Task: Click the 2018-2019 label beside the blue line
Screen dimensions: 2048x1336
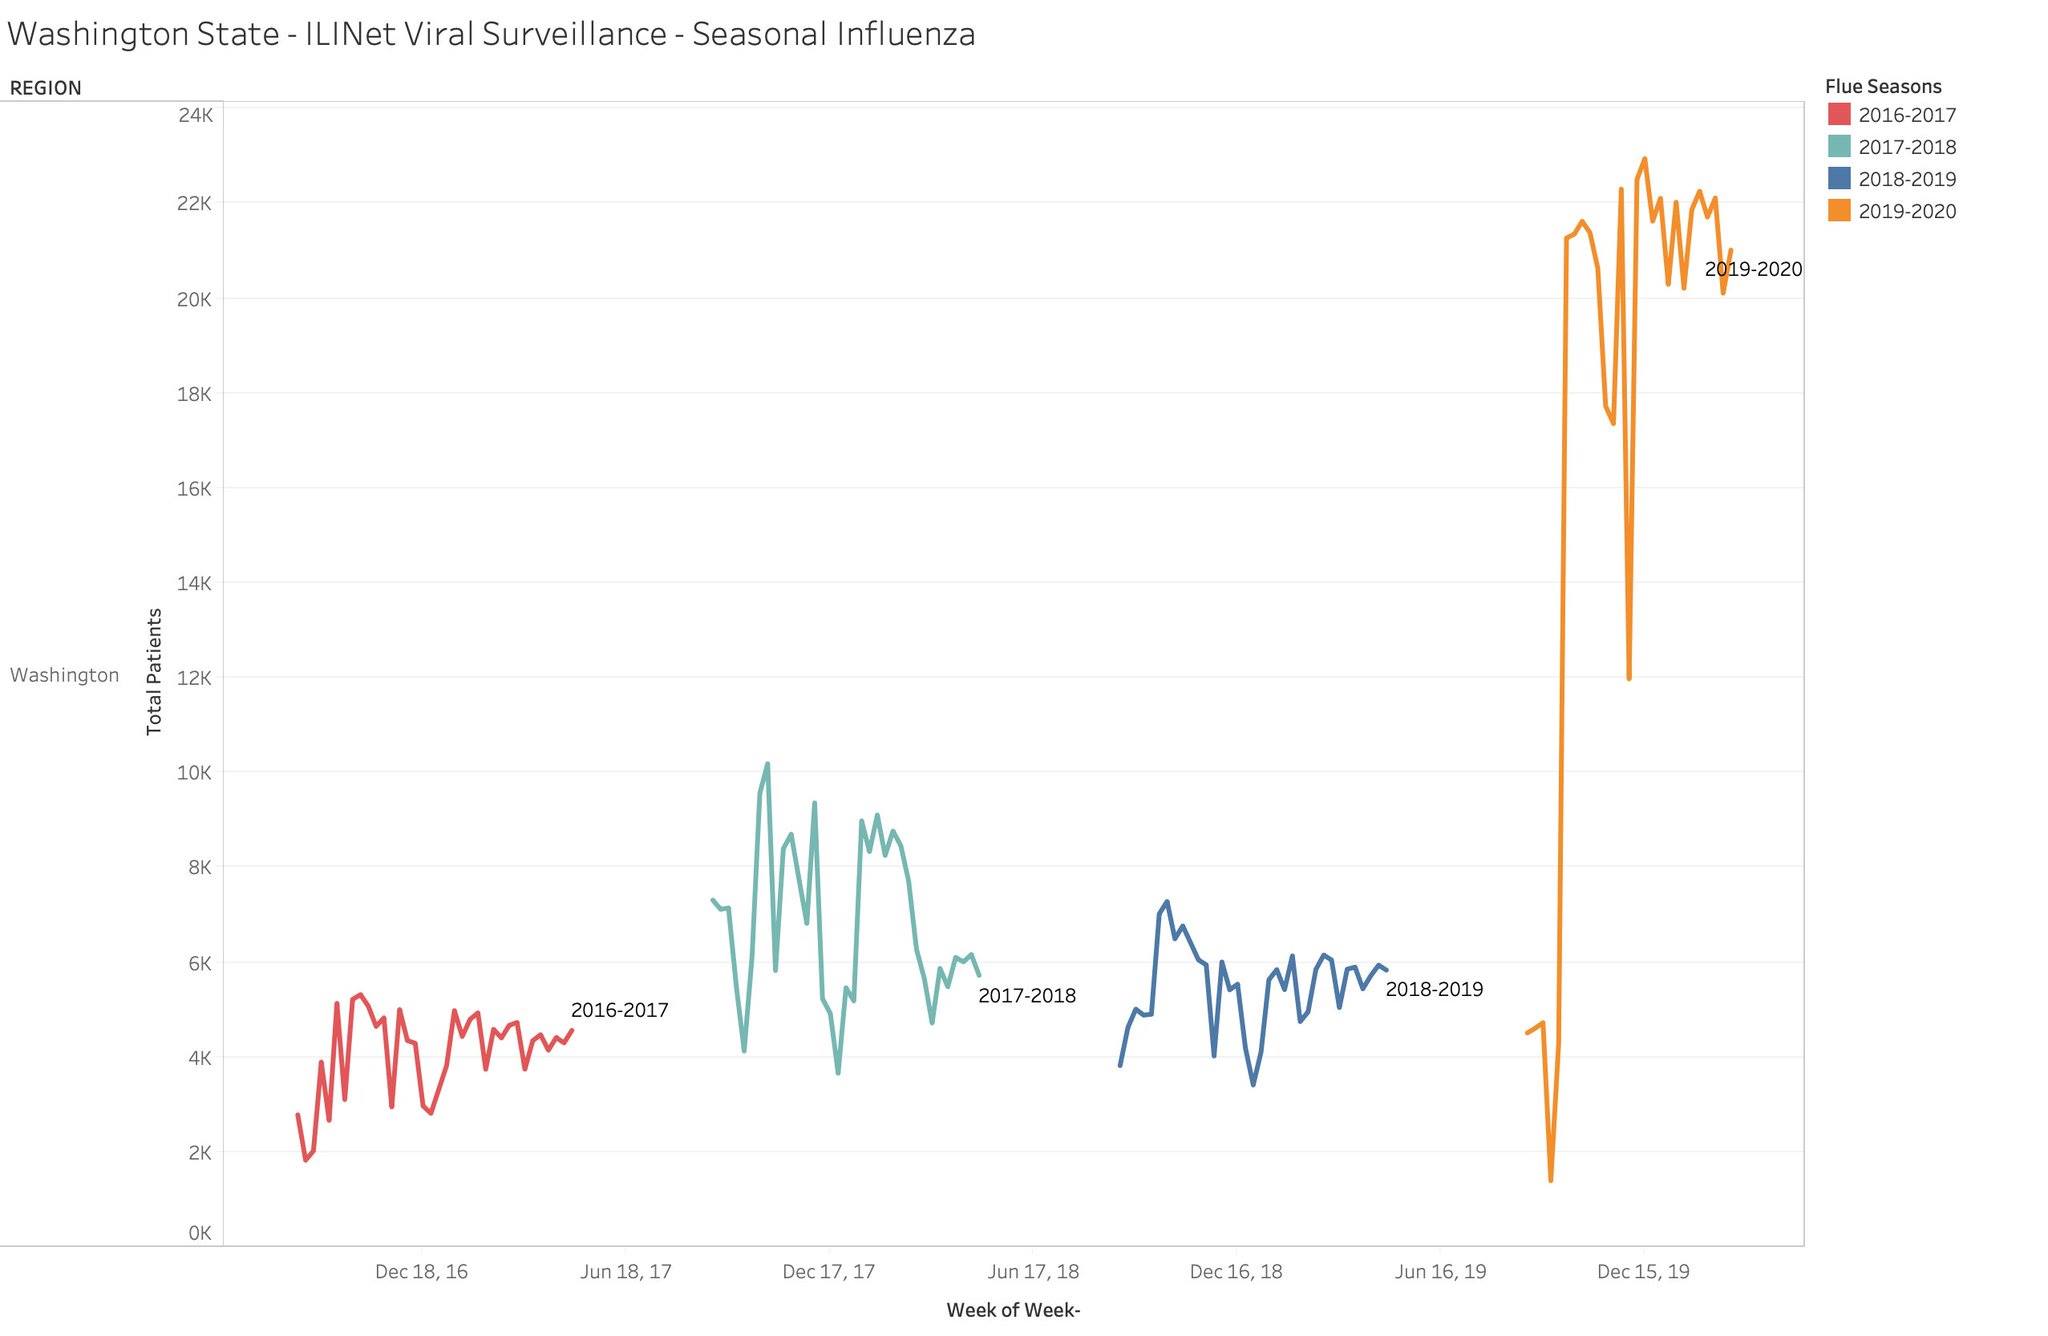Action: pyautogui.click(x=1434, y=990)
